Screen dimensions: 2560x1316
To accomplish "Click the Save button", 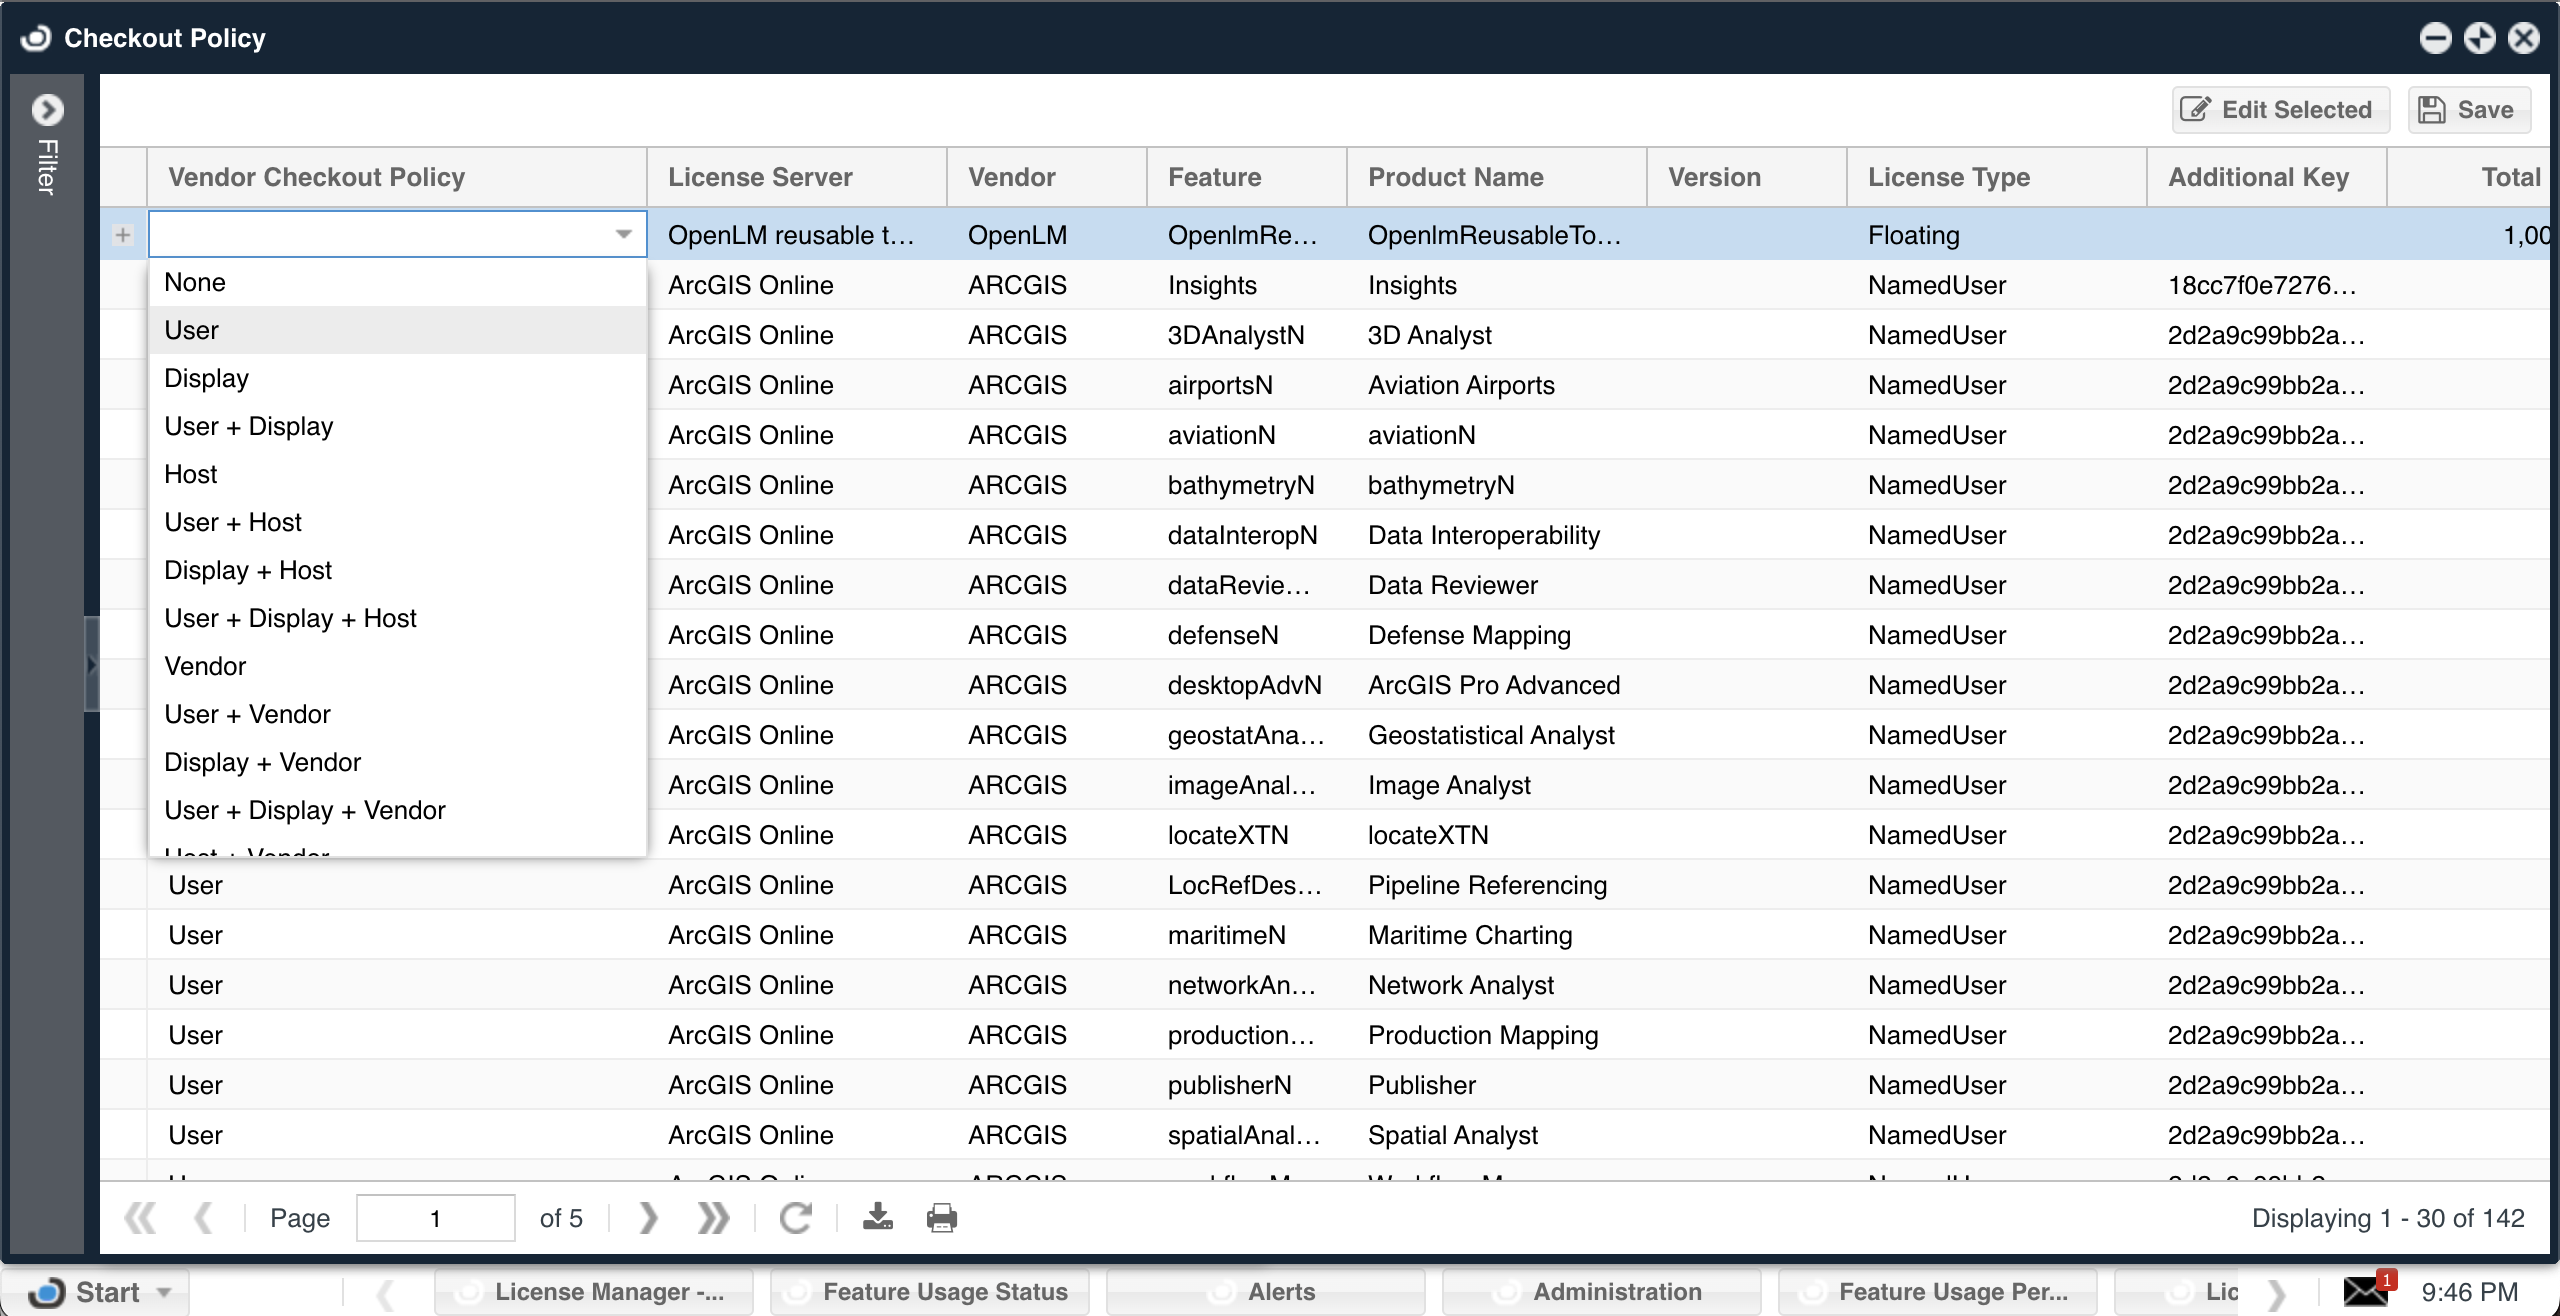I will [x=2469, y=110].
